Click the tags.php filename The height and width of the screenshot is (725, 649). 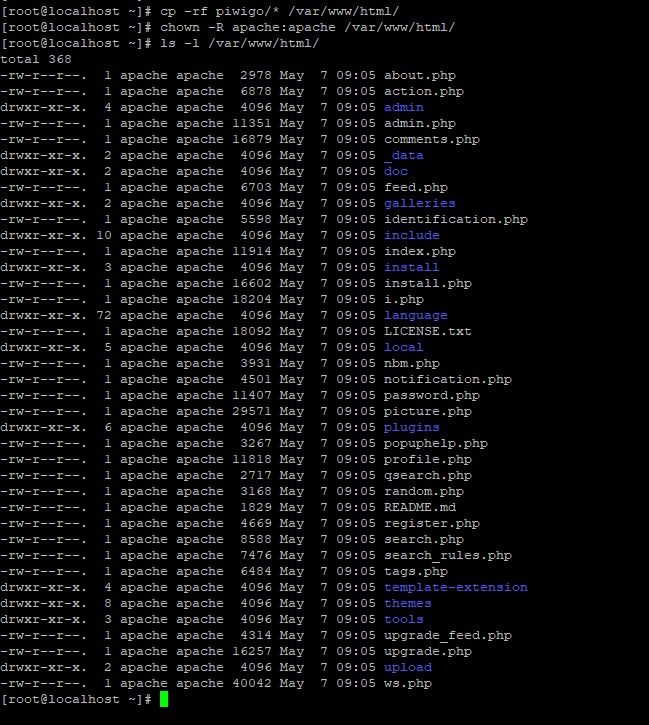(x=416, y=571)
